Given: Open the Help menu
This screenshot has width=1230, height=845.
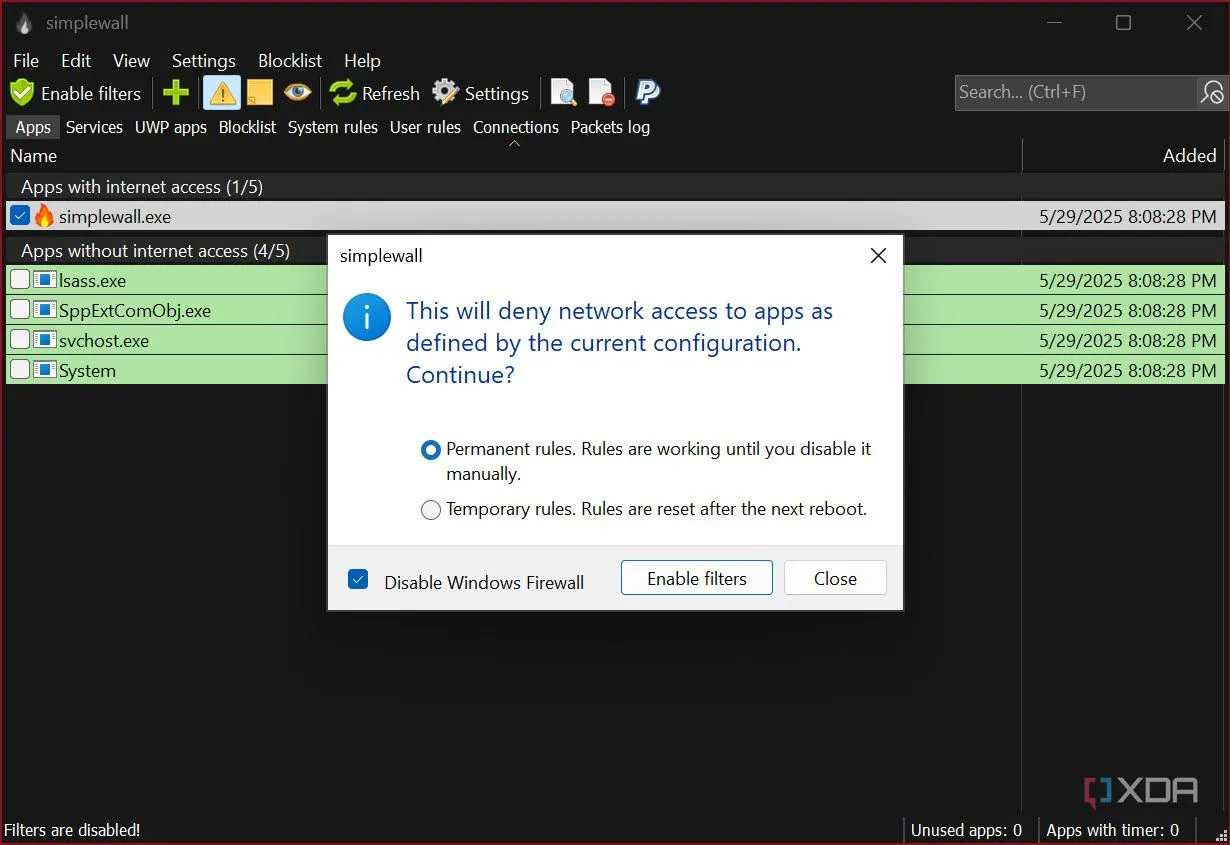Looking at the screenshot, I should pyautogui.click(x=362, y=61).
